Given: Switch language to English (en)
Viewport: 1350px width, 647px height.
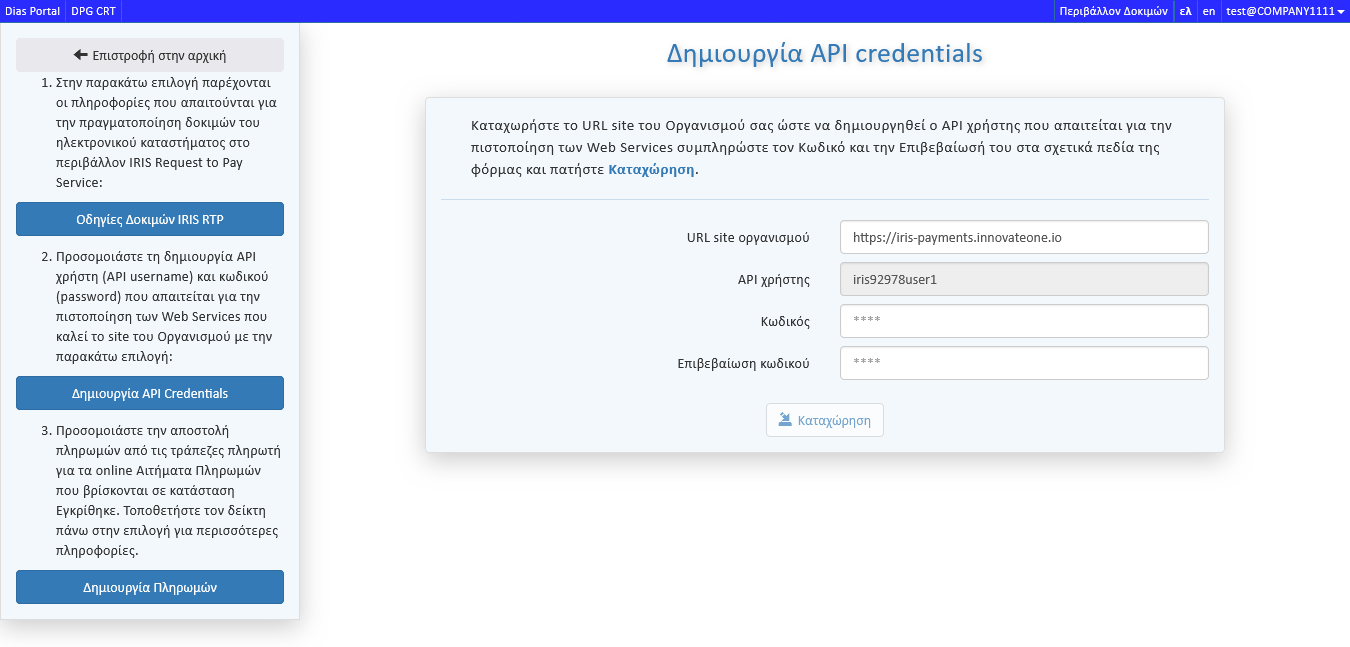Looking at the screenshot, I should [1208, 11].
